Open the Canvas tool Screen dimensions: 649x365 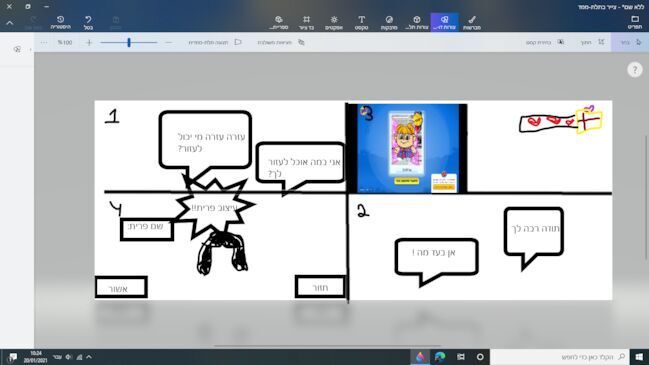(306, 22)
